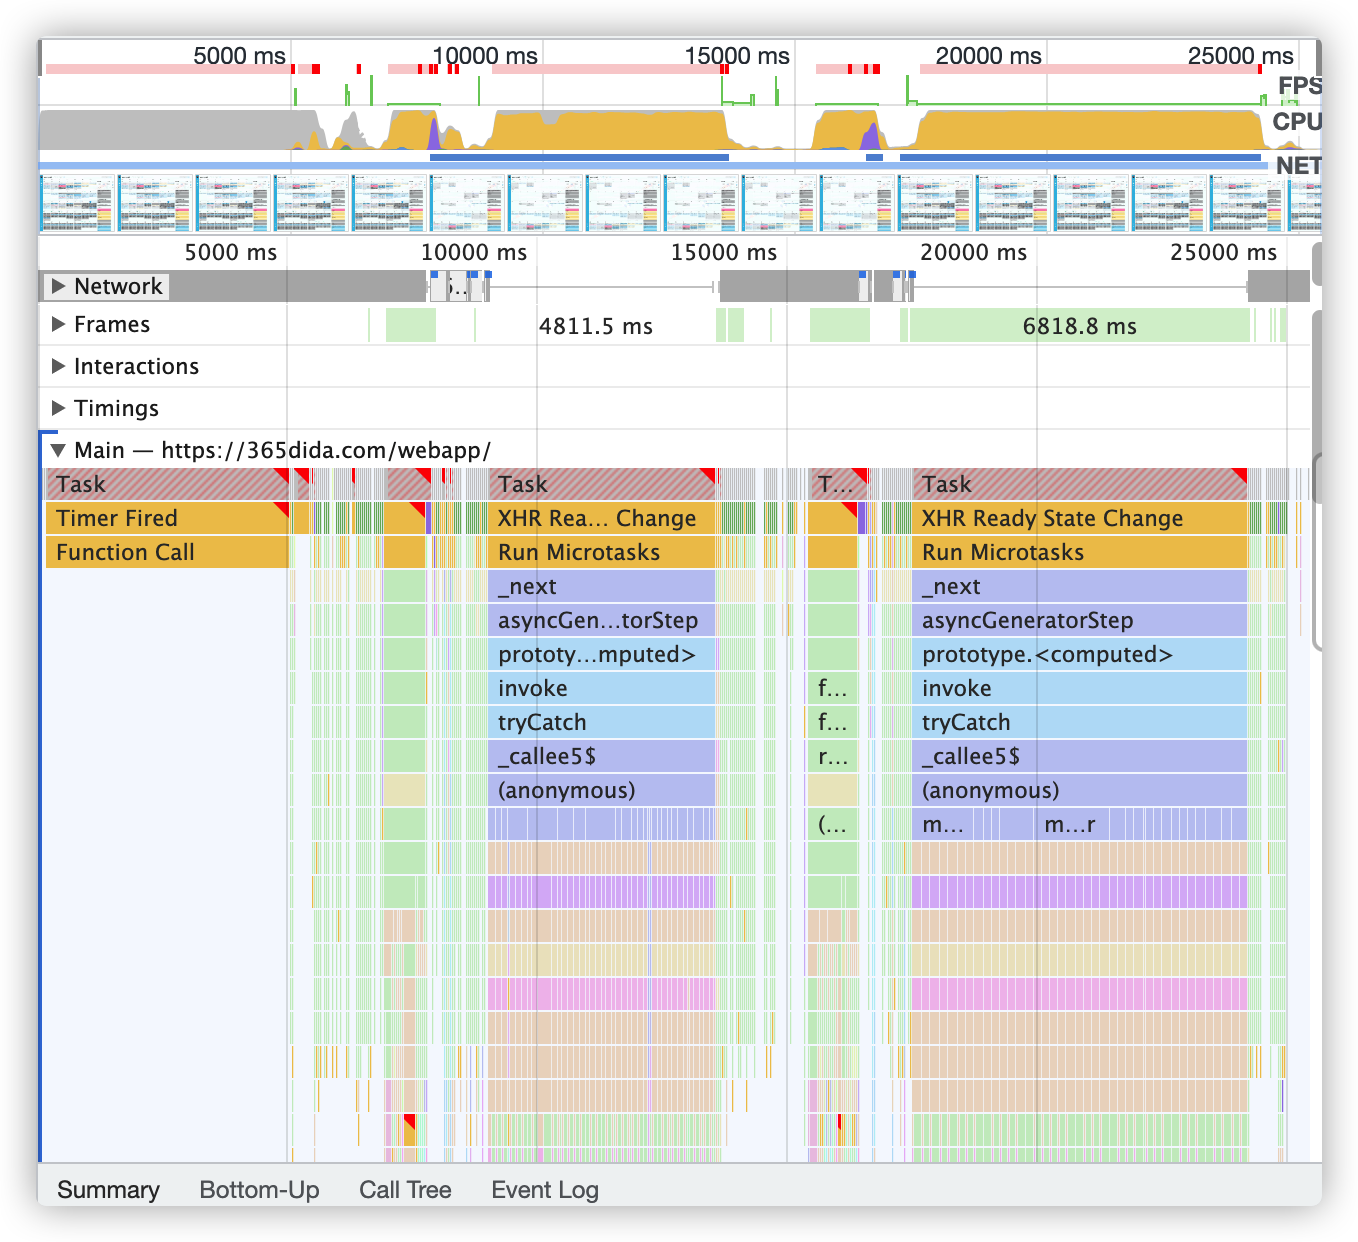Select the right 'Run Microtasks' block
1358x1242 pixels.
tap(1080, 552)
